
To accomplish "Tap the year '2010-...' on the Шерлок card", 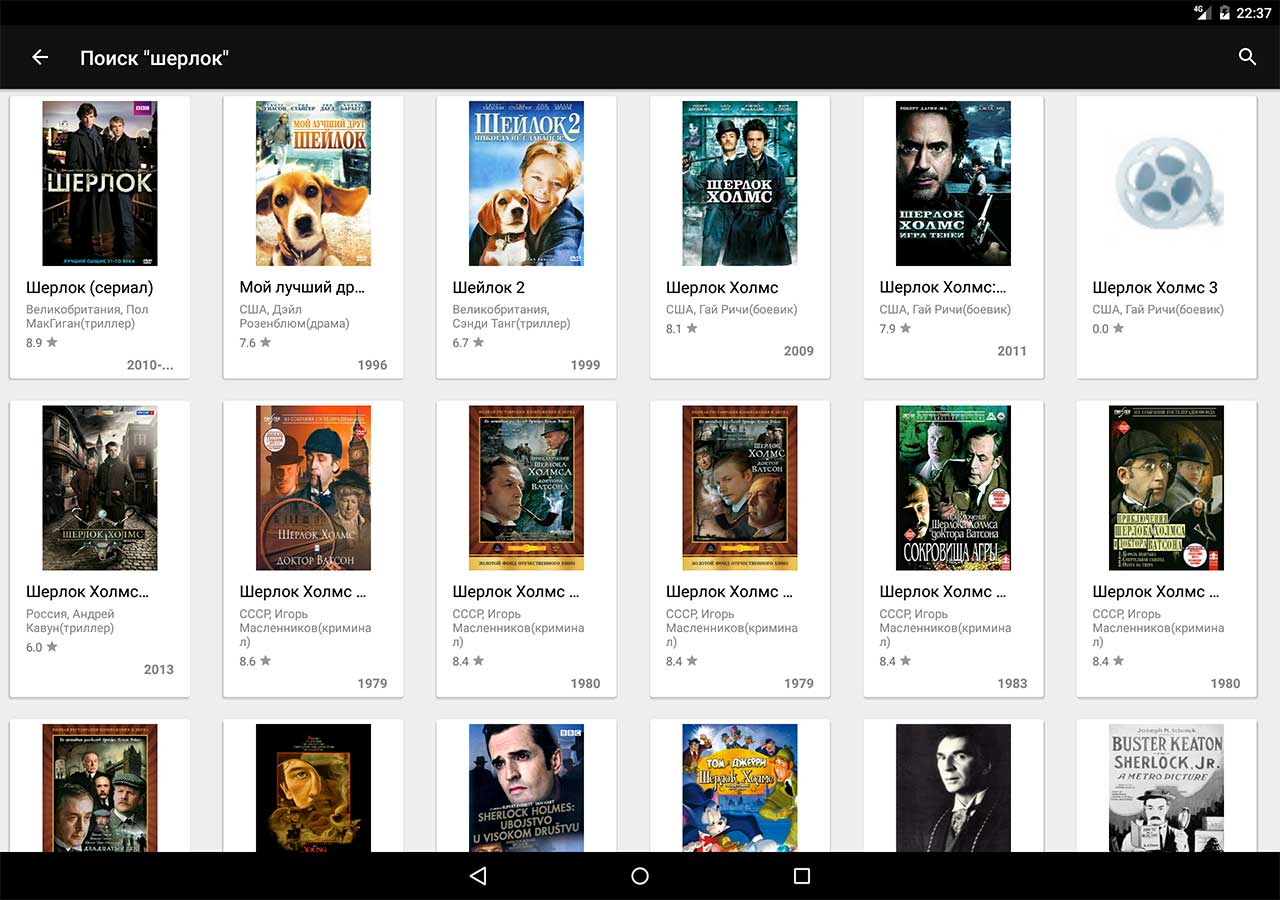I will pos(150,365).
